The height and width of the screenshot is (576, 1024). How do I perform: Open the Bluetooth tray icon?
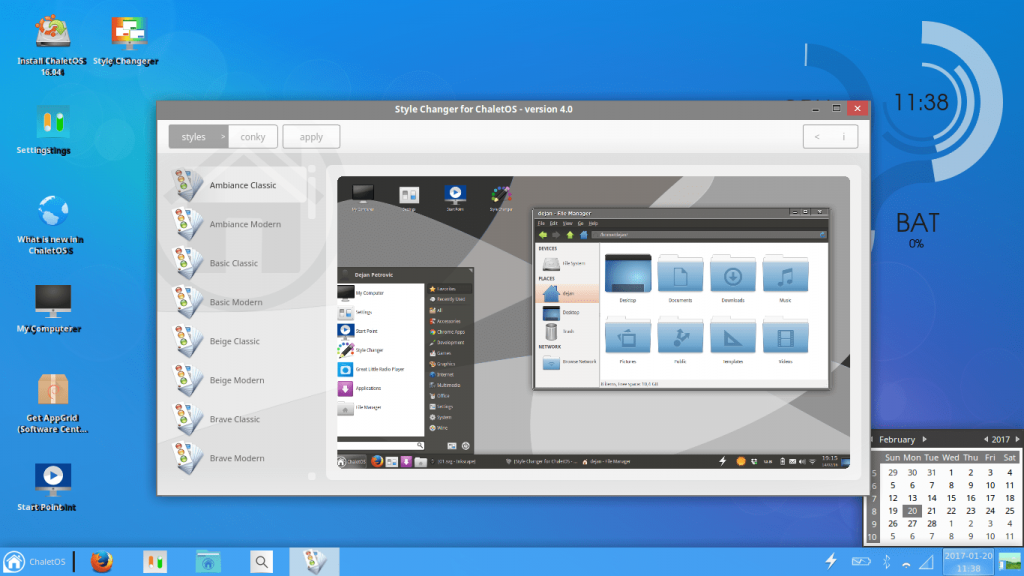(x=886, y=561)
